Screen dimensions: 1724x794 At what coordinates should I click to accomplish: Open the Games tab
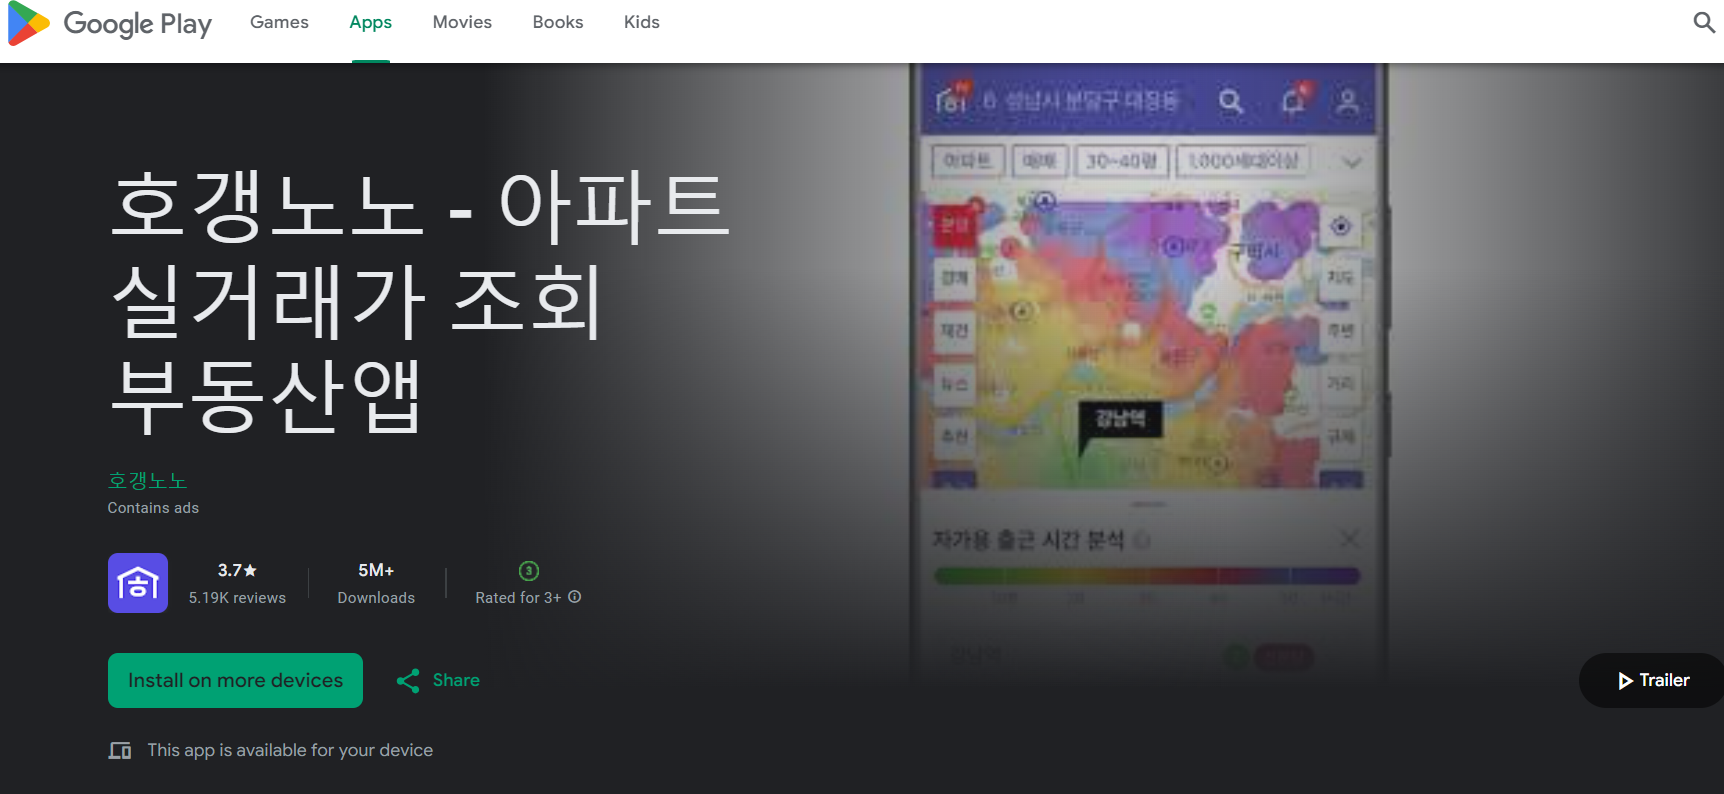click(x=279, y=22)
